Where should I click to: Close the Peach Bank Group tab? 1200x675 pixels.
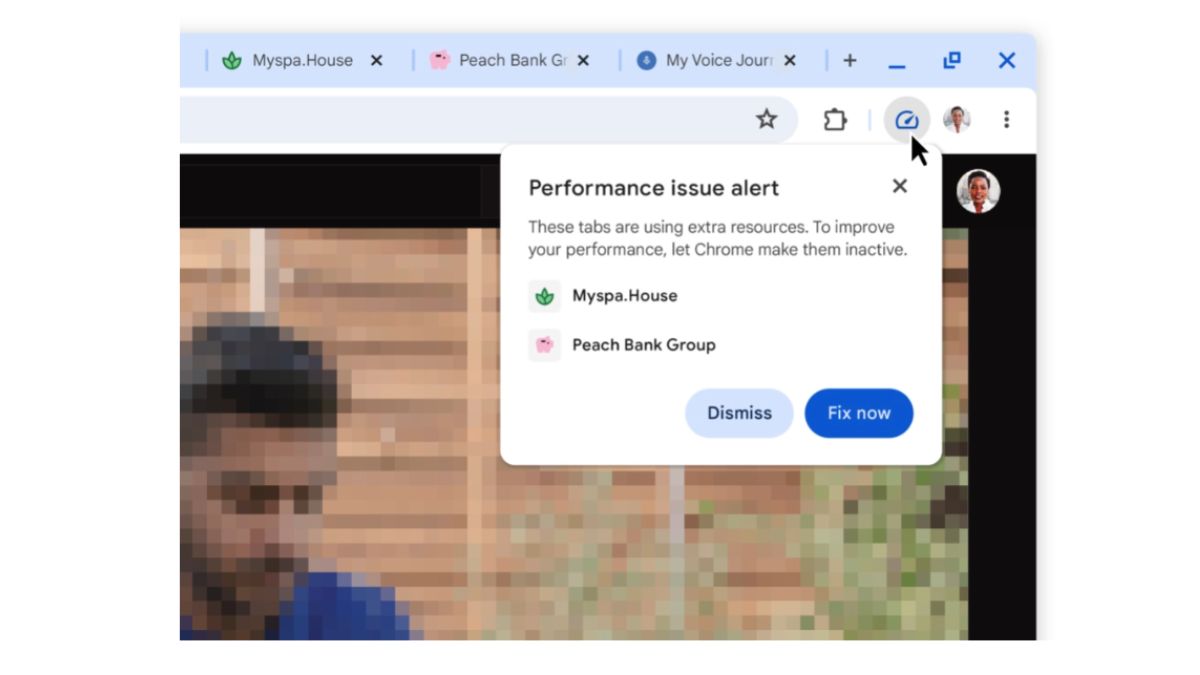(583, 60)
